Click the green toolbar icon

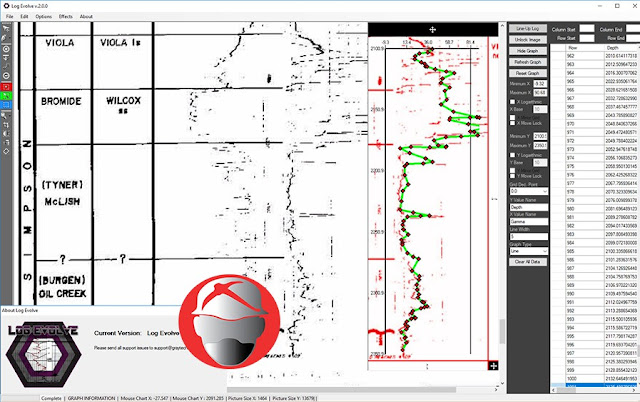[x=6, y=96]
